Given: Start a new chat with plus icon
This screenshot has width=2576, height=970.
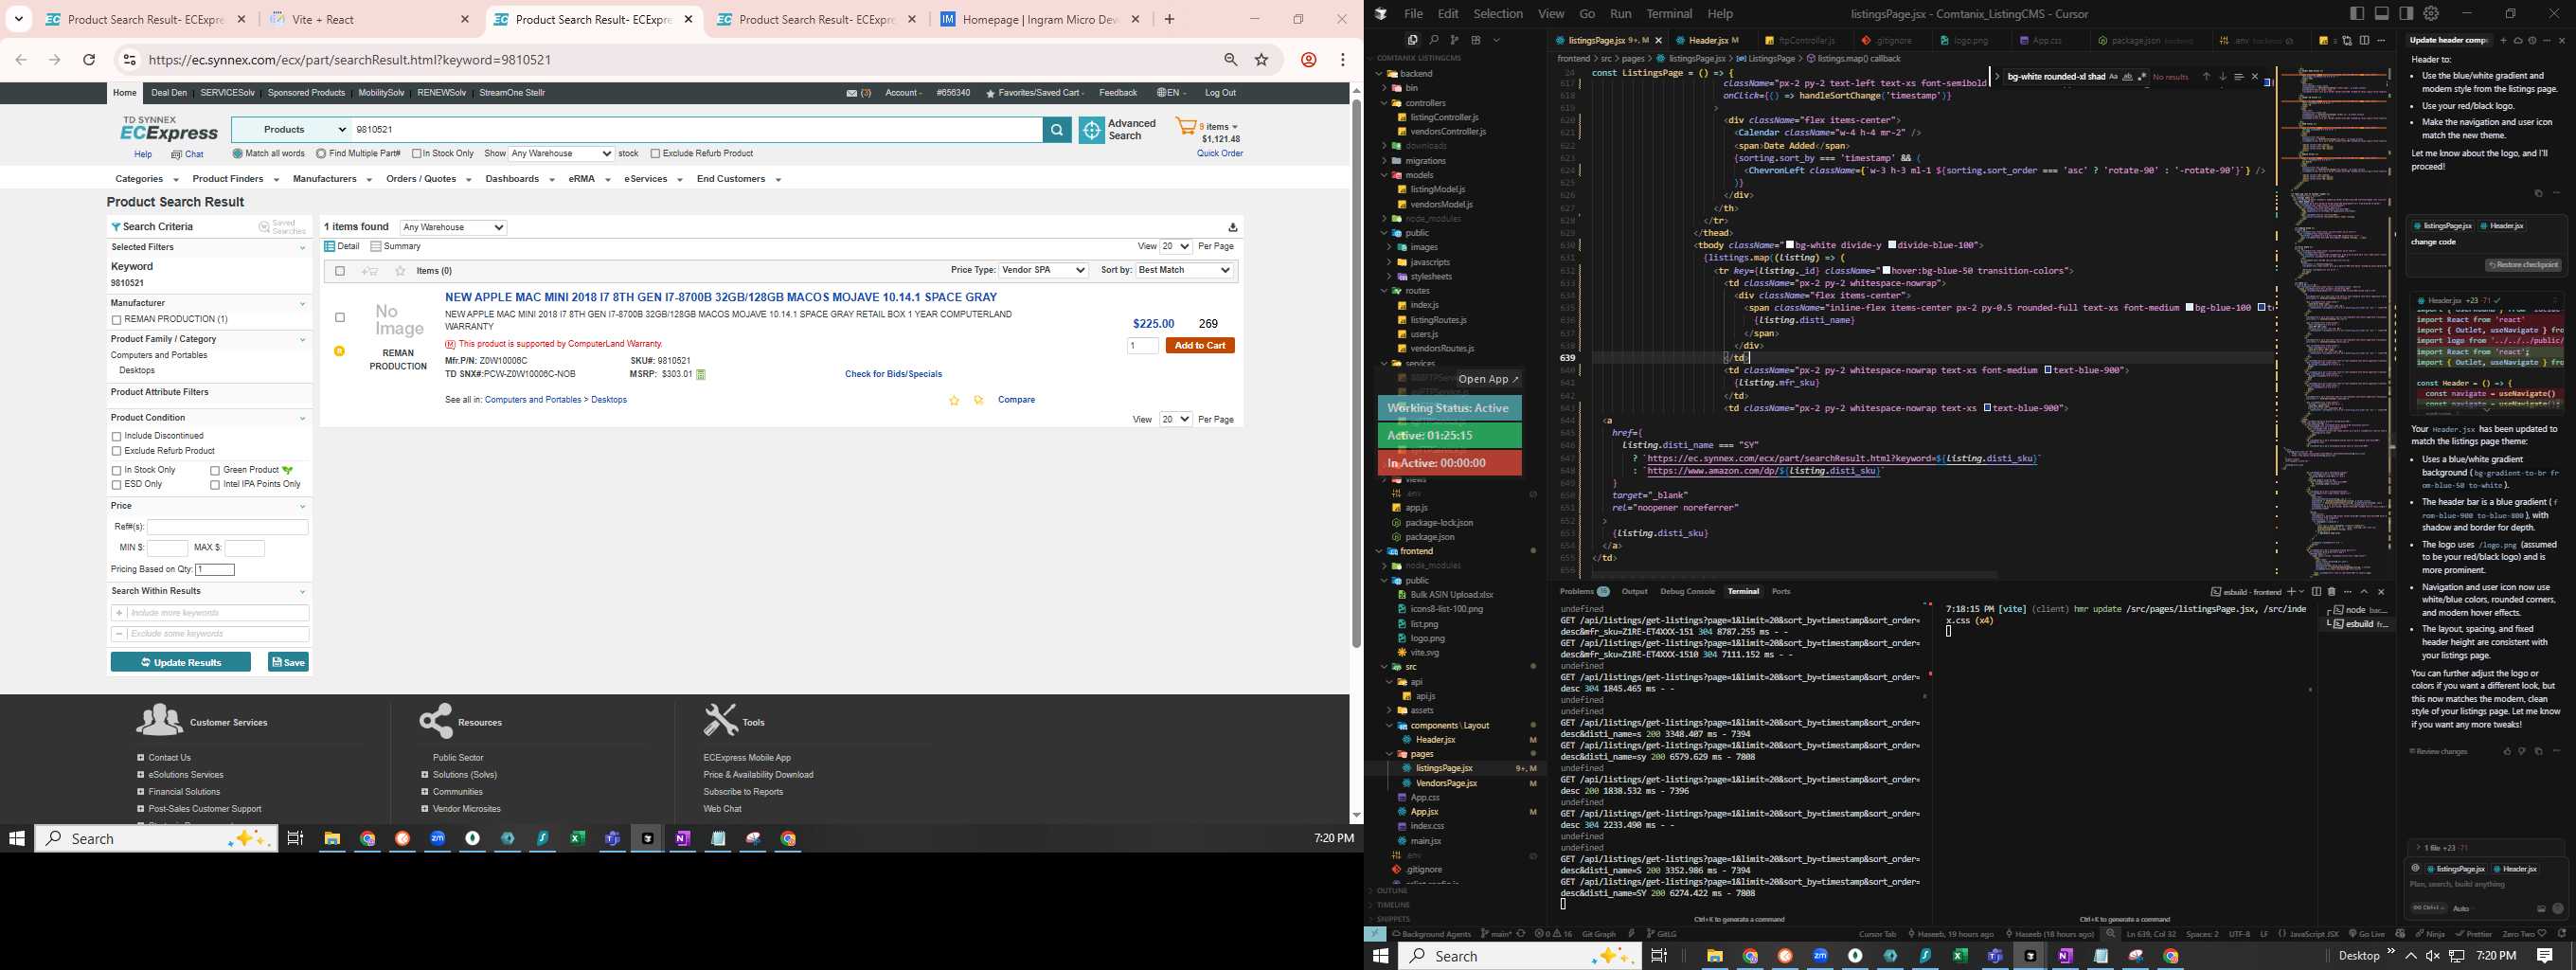Looking at the screenshot, I should (x=2503, y=41).
